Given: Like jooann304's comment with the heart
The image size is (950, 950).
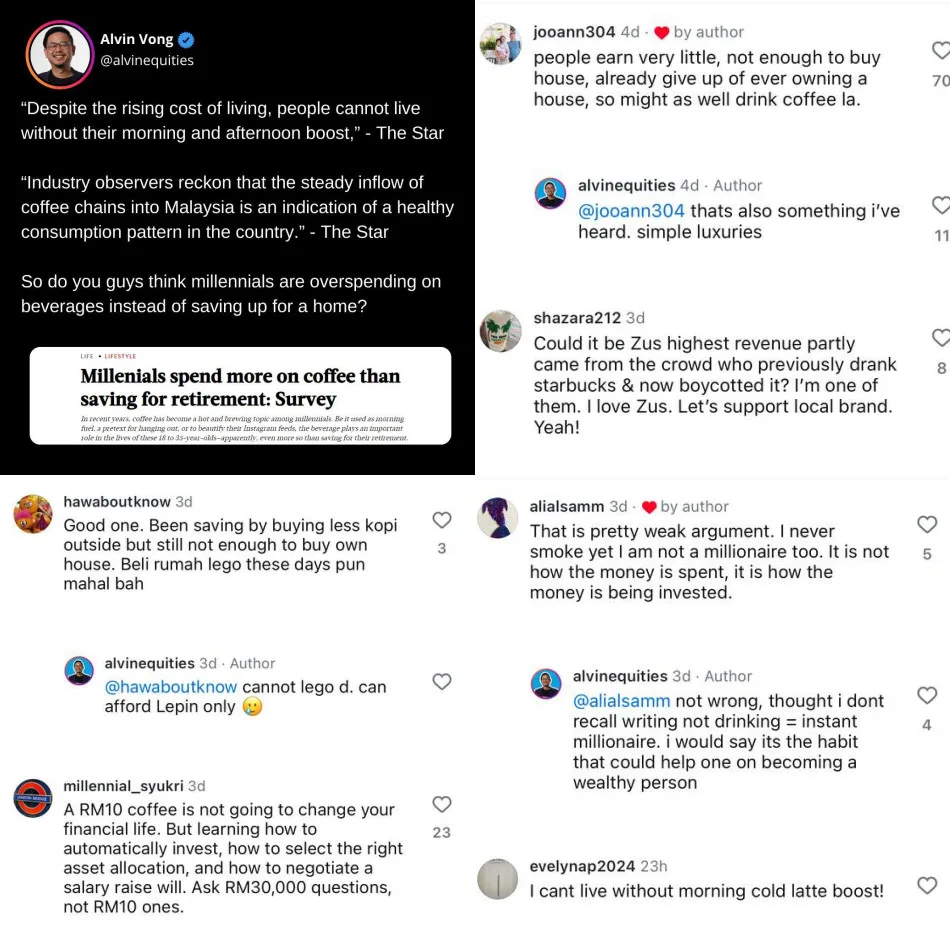Looking at the screenshot, I should [x=941, y=50].
